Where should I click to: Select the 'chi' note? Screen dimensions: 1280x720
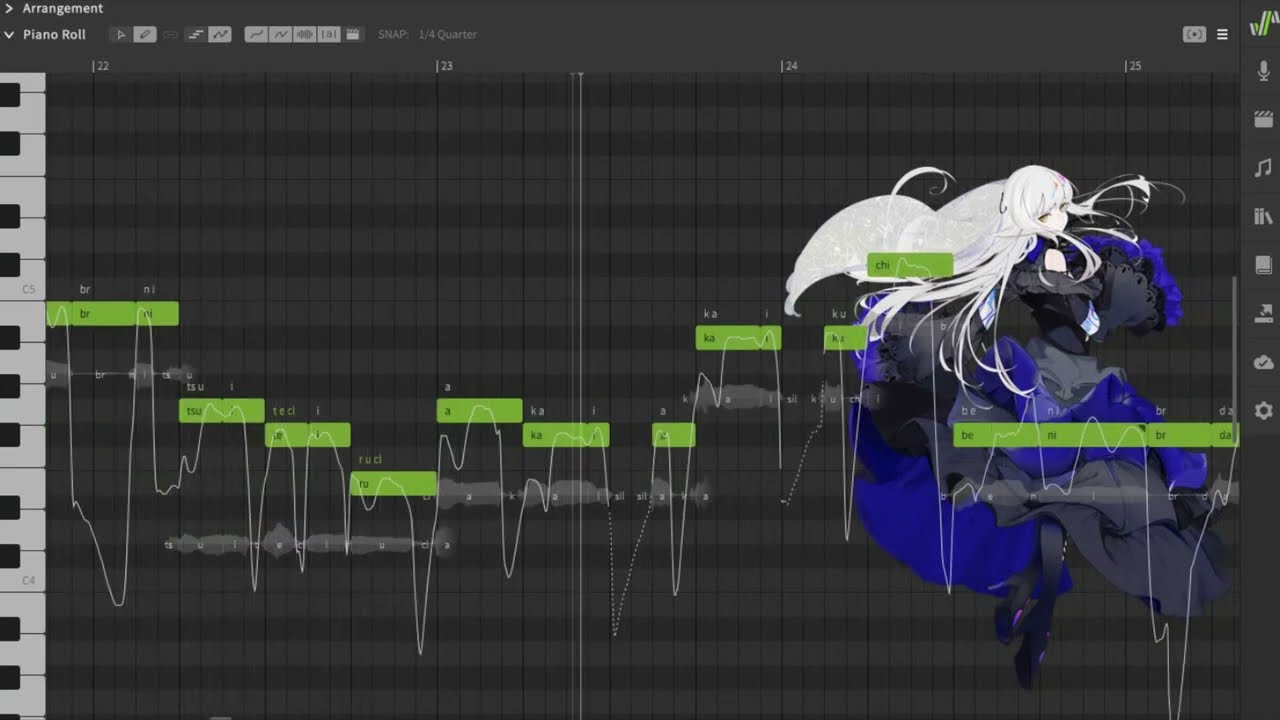tap(910, 265)
